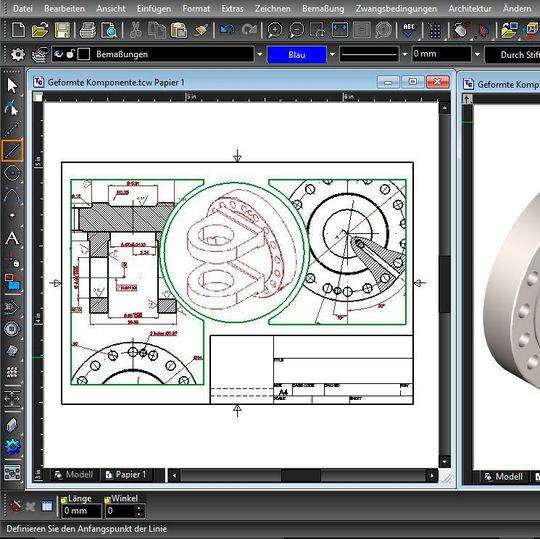Select the Arc tool in left toolbar

[x=12, y=195]
